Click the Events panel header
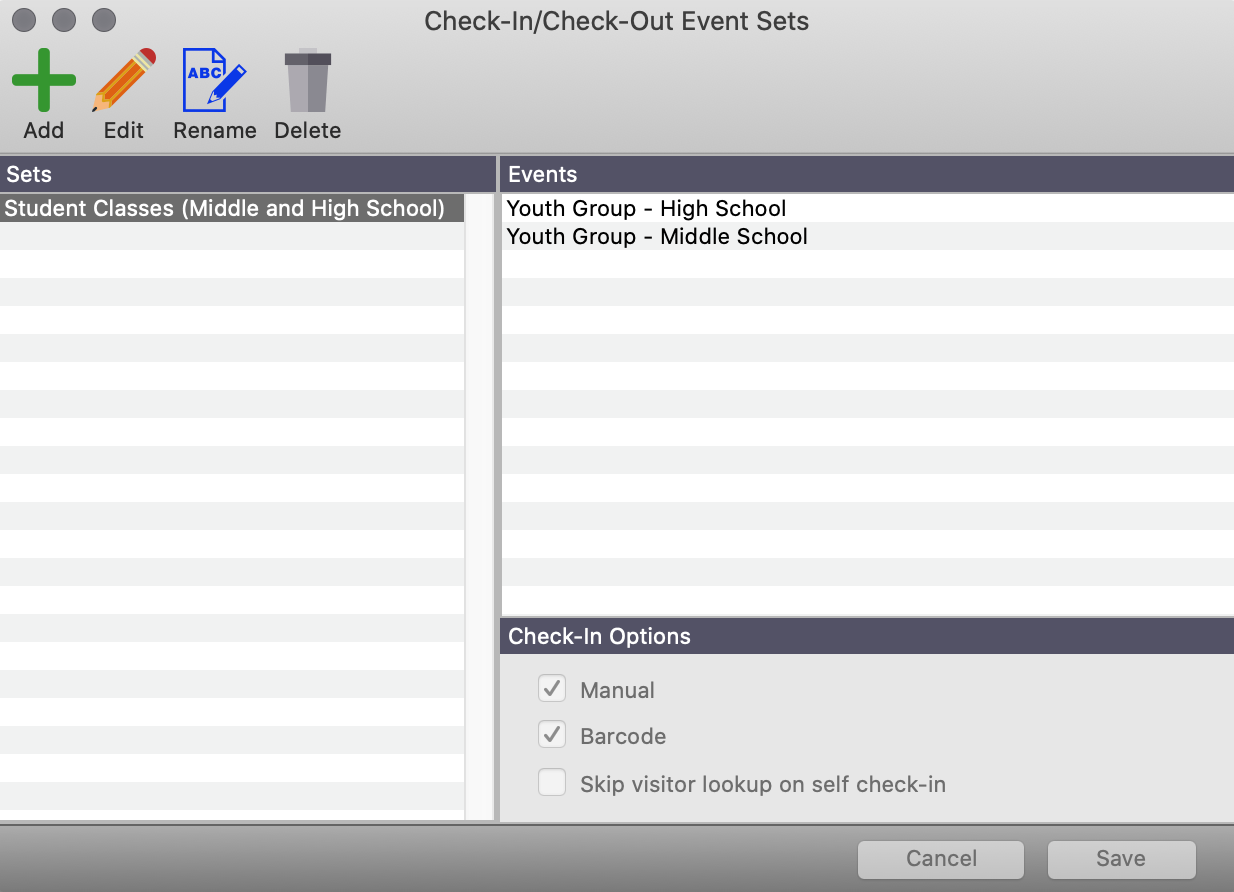This screenshot has width=1234, height=892. 542,174
